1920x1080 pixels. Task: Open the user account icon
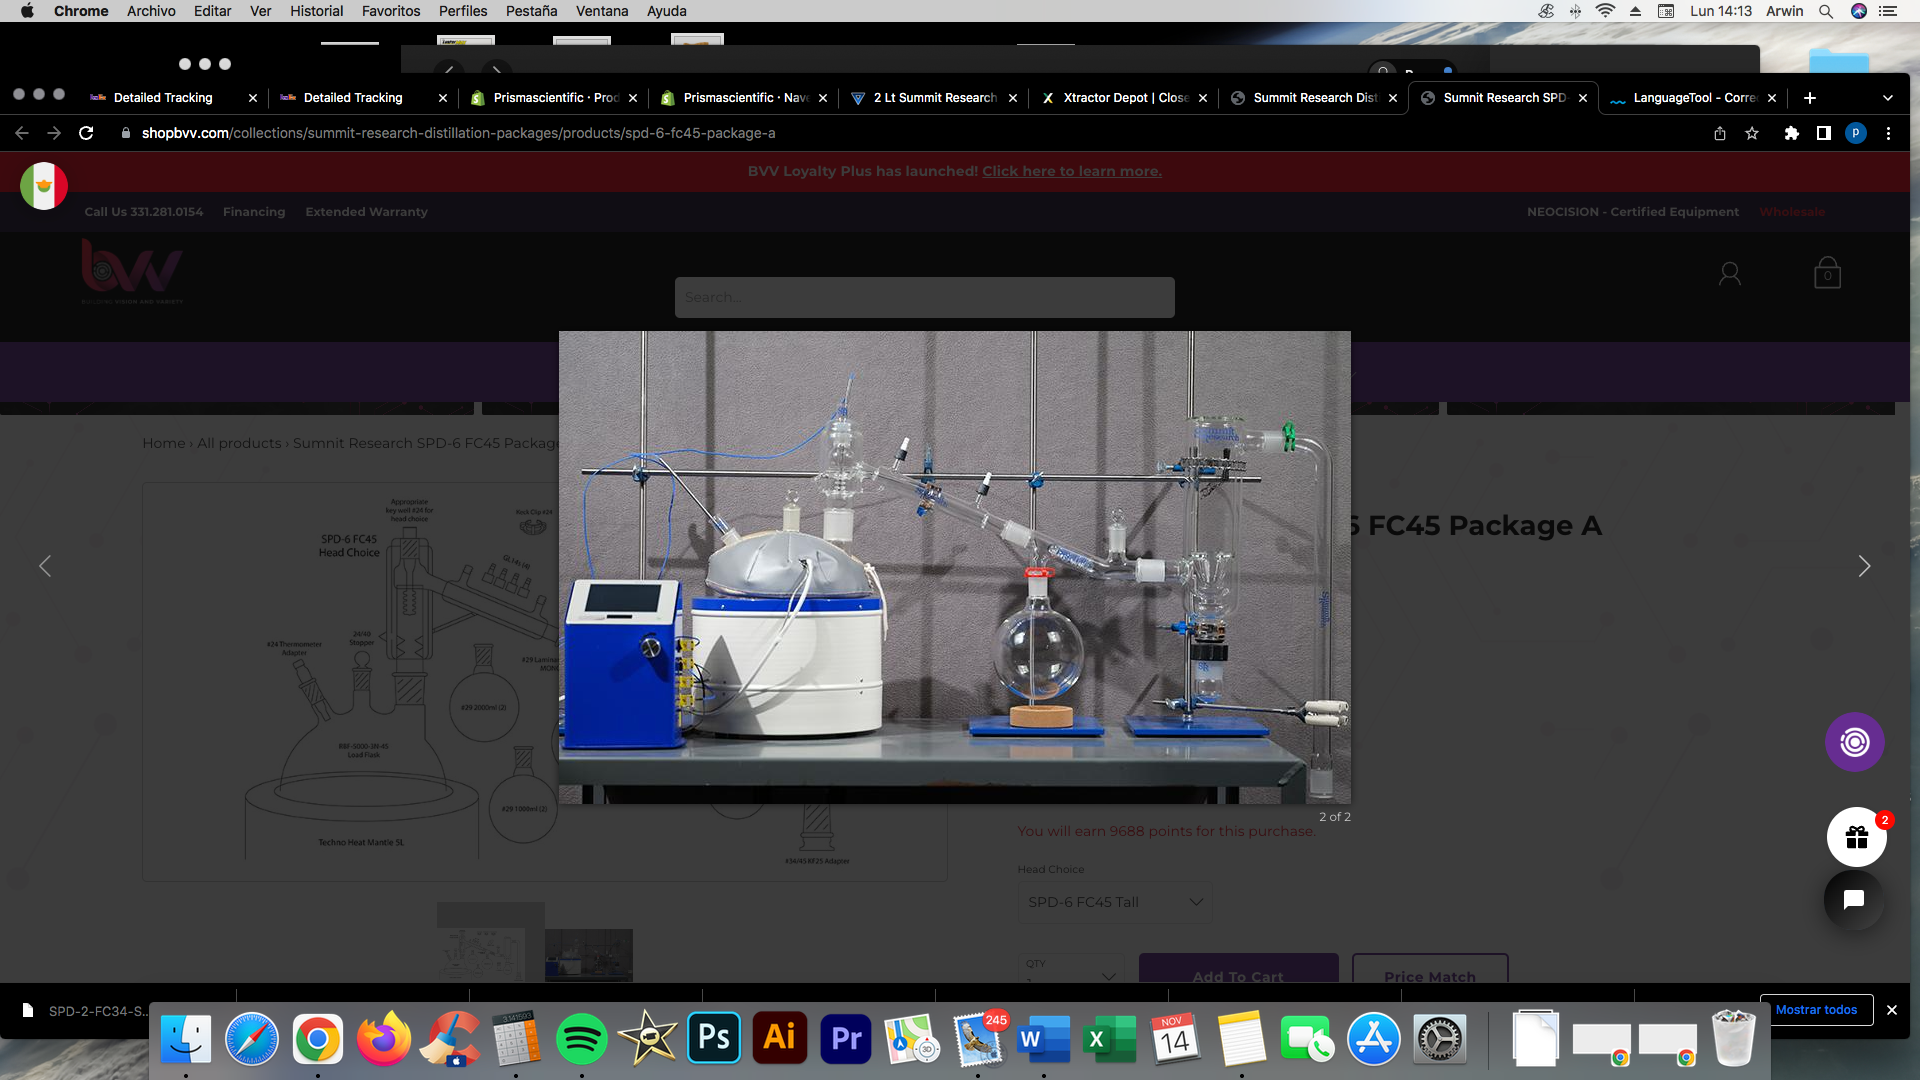tap(1729, 273)
